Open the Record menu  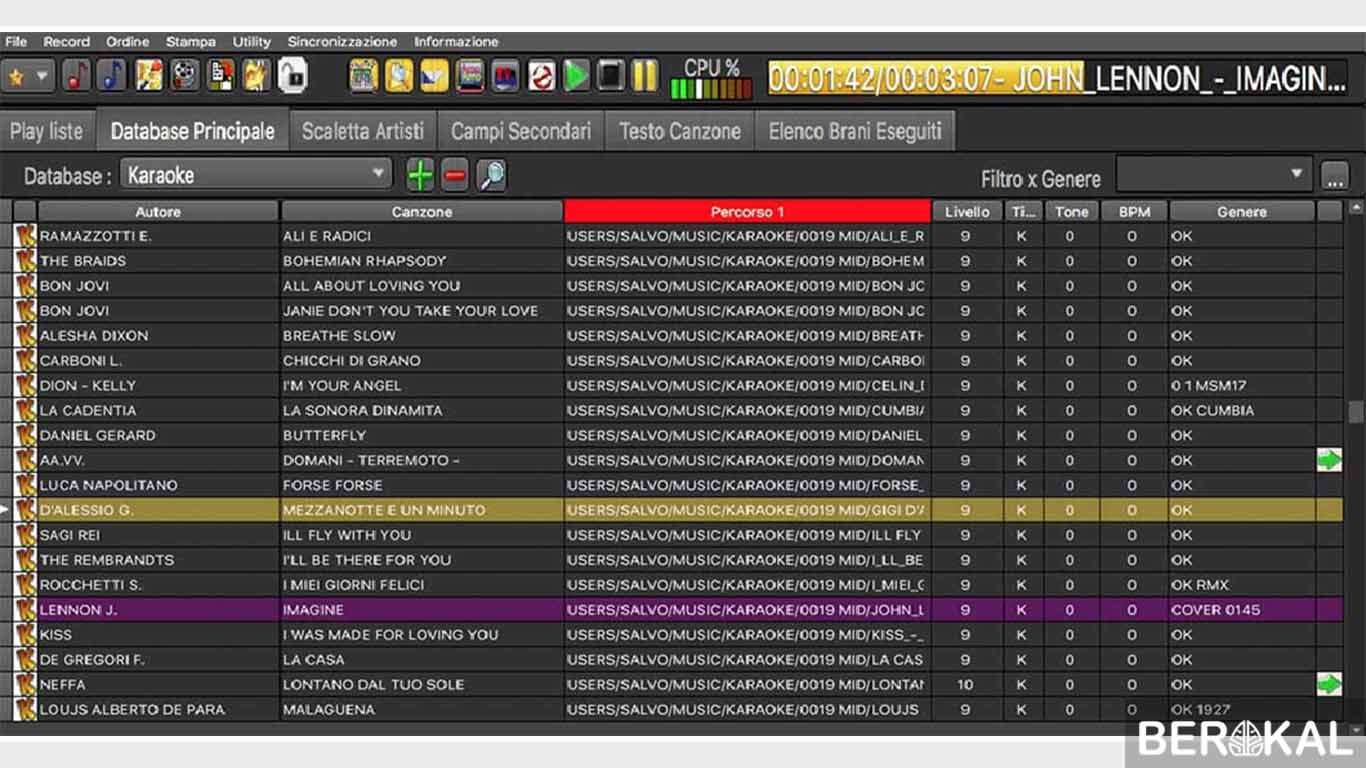click(67, 42)
